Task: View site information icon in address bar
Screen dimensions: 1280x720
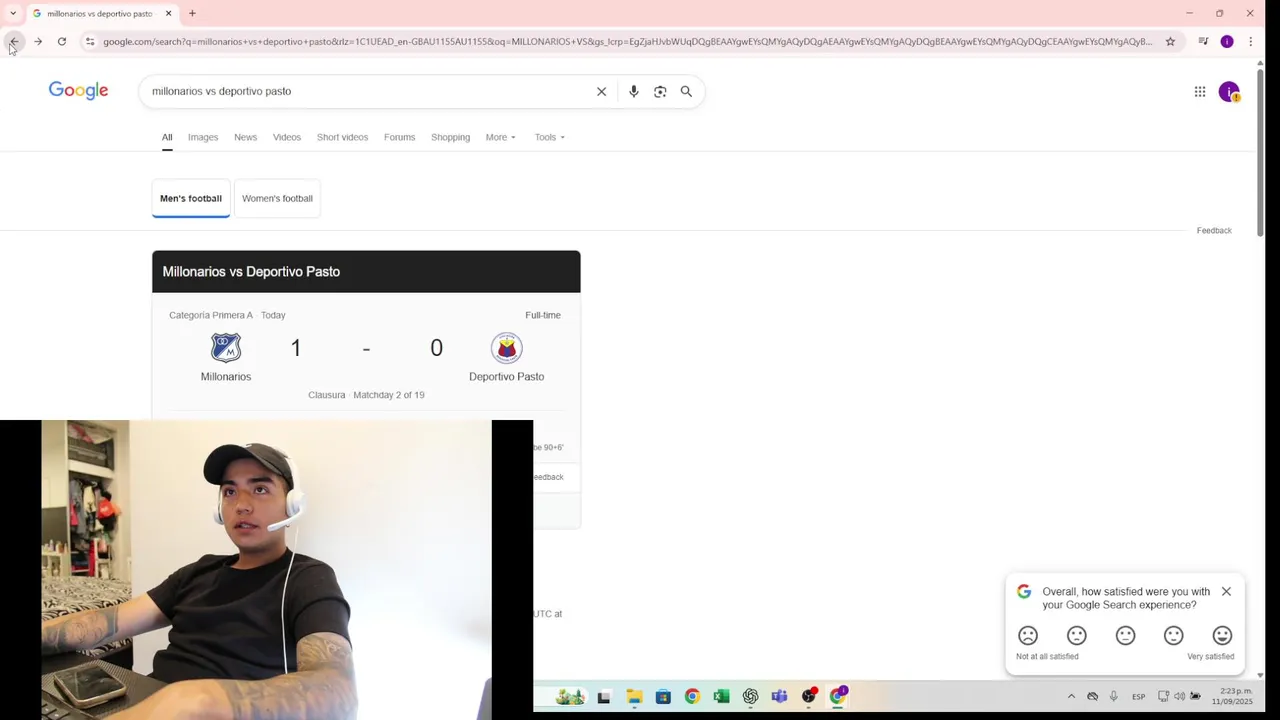Action: coord(90,41)
